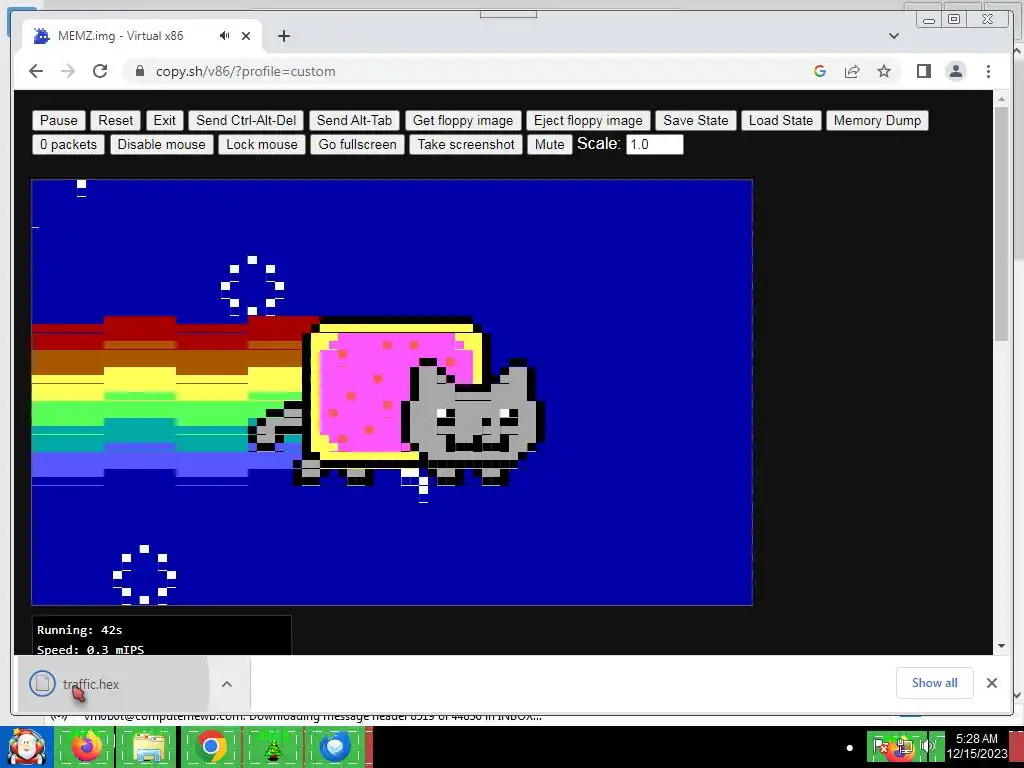The image size is (1024, 768).
Task: Click the browser forward arrow
Action: pyautogui.click(x=68, y=71)
